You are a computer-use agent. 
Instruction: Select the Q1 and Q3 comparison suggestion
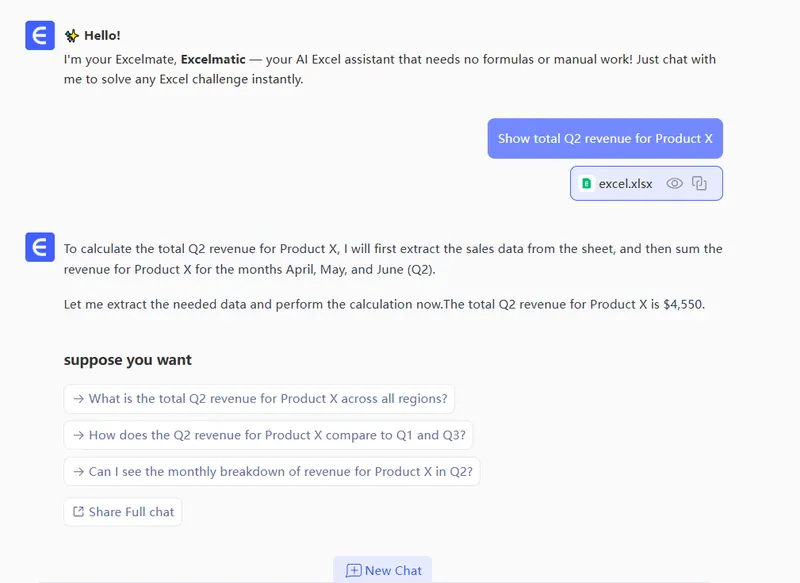pos(277,435)
